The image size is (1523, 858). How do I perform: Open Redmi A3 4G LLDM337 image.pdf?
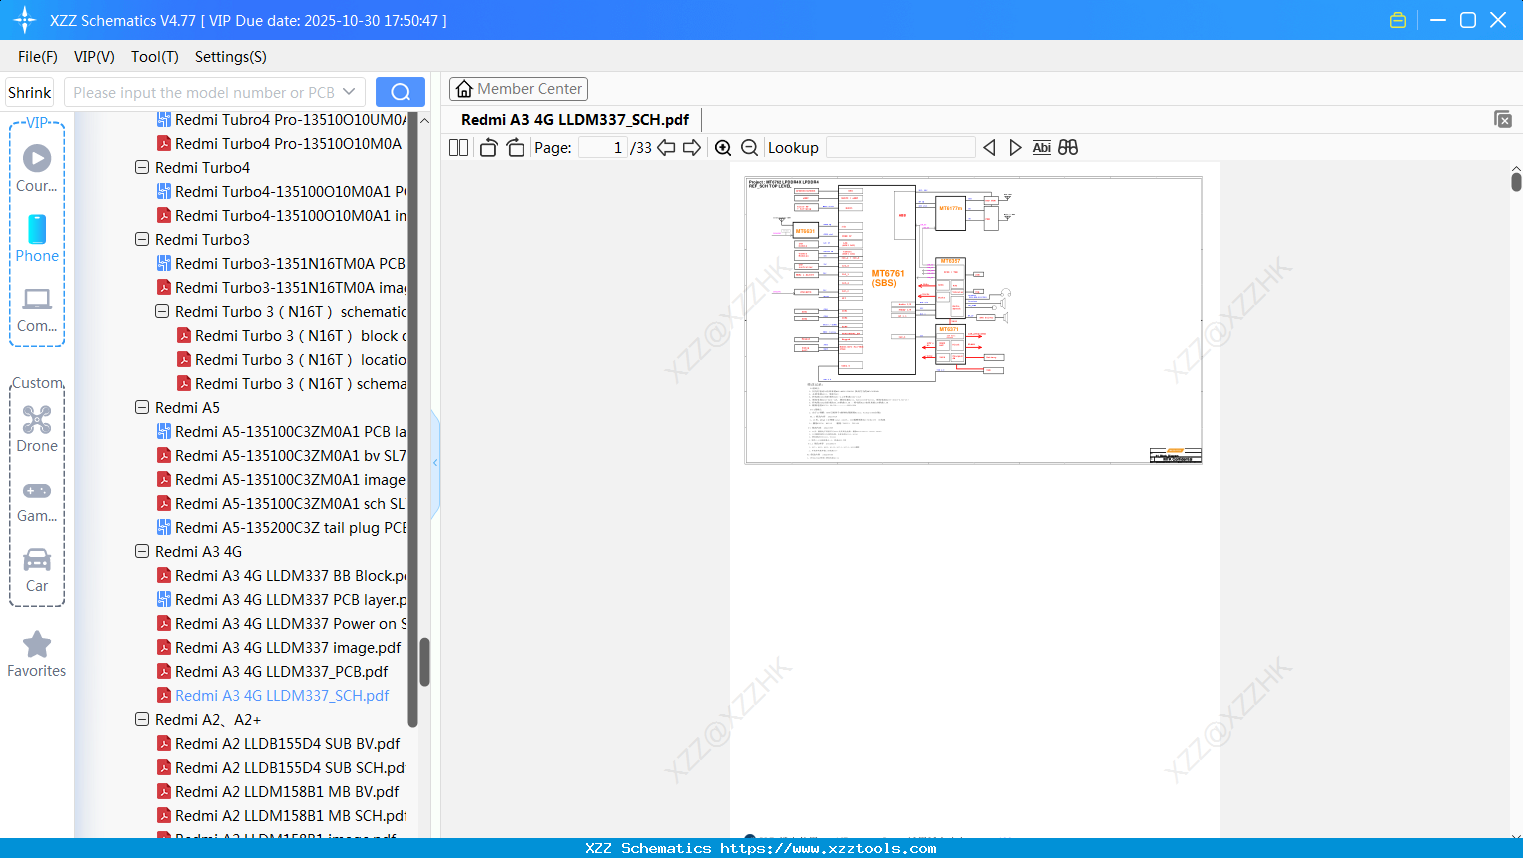coord(288,648)
